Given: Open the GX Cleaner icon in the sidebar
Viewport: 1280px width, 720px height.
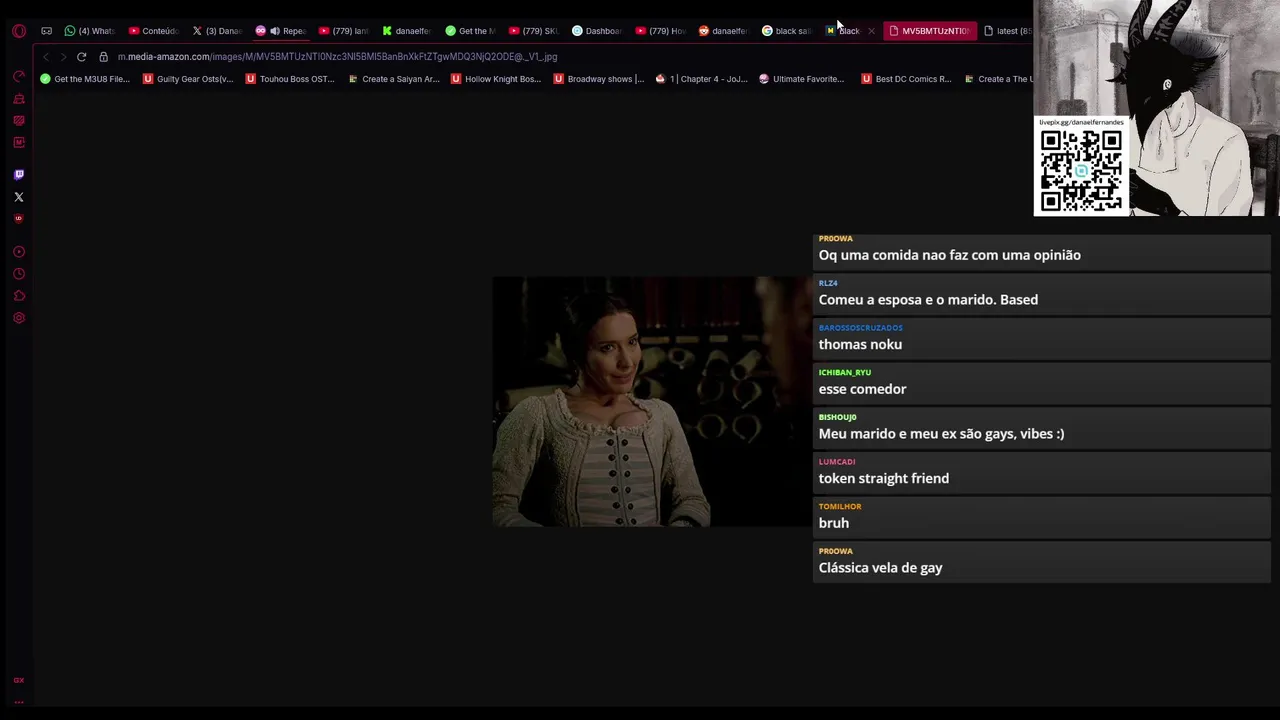Looking at the screenshot, I should point(19,99).
